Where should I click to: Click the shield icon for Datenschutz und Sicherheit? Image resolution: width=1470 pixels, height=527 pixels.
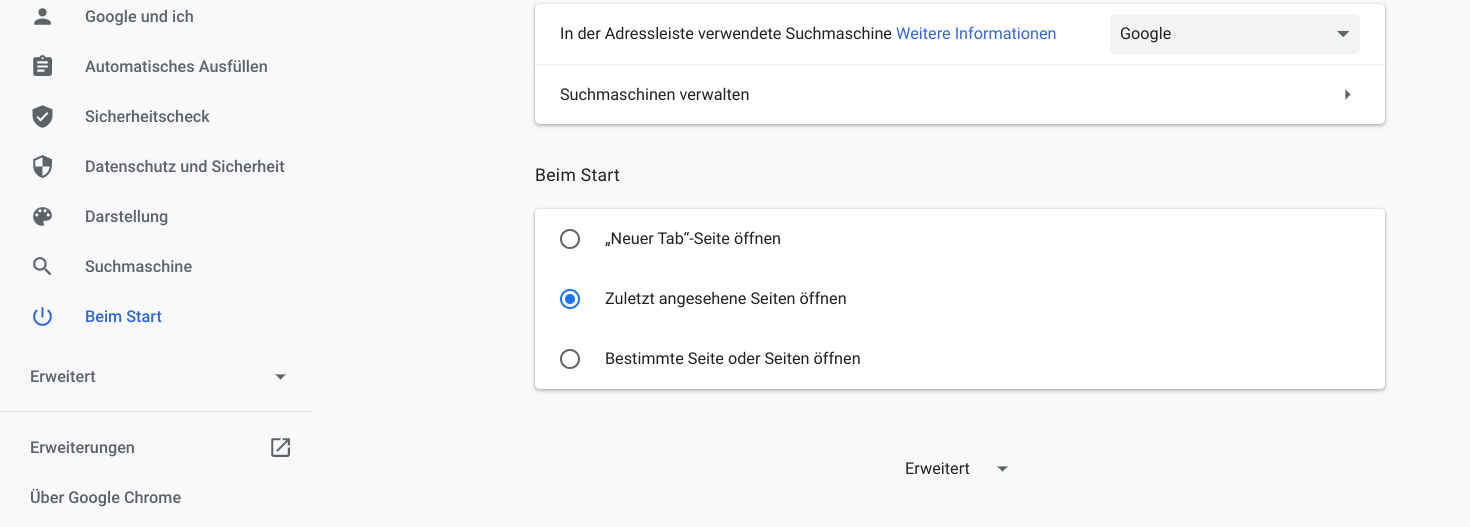coord(42,166)
